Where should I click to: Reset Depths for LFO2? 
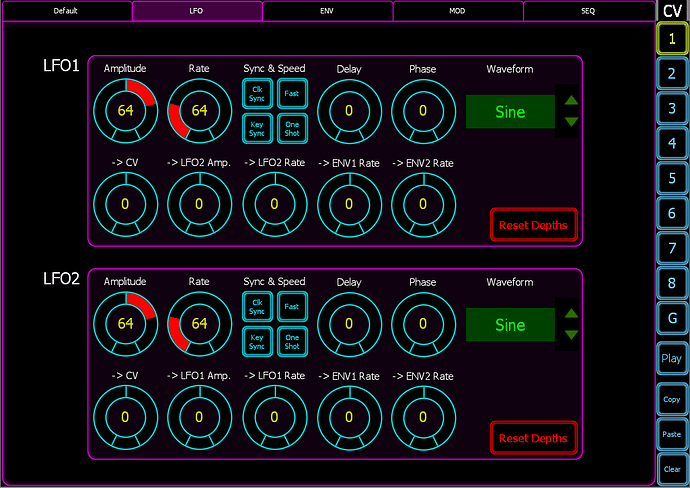pyautogui.click(x=534, y=438)
